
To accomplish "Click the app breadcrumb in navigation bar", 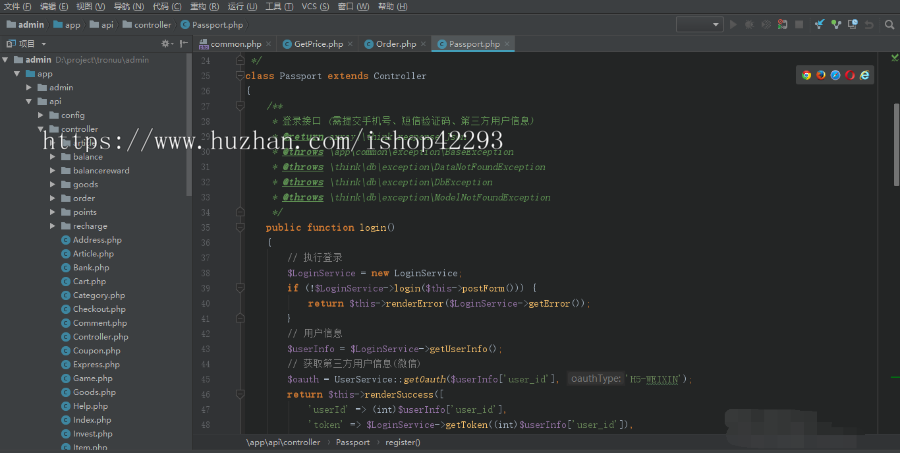I will pyautogui.click(x=67, y=25).
